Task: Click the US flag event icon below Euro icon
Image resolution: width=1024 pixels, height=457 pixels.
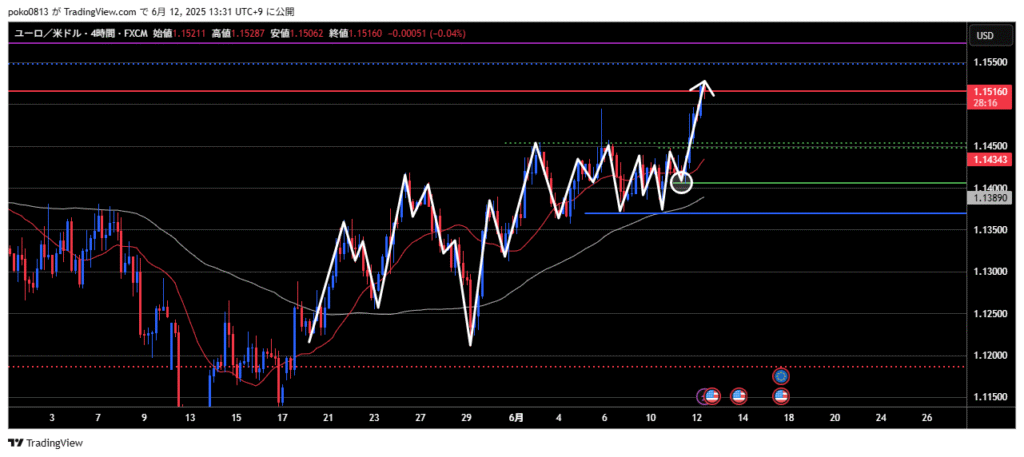Action: [x=781, y=396]
